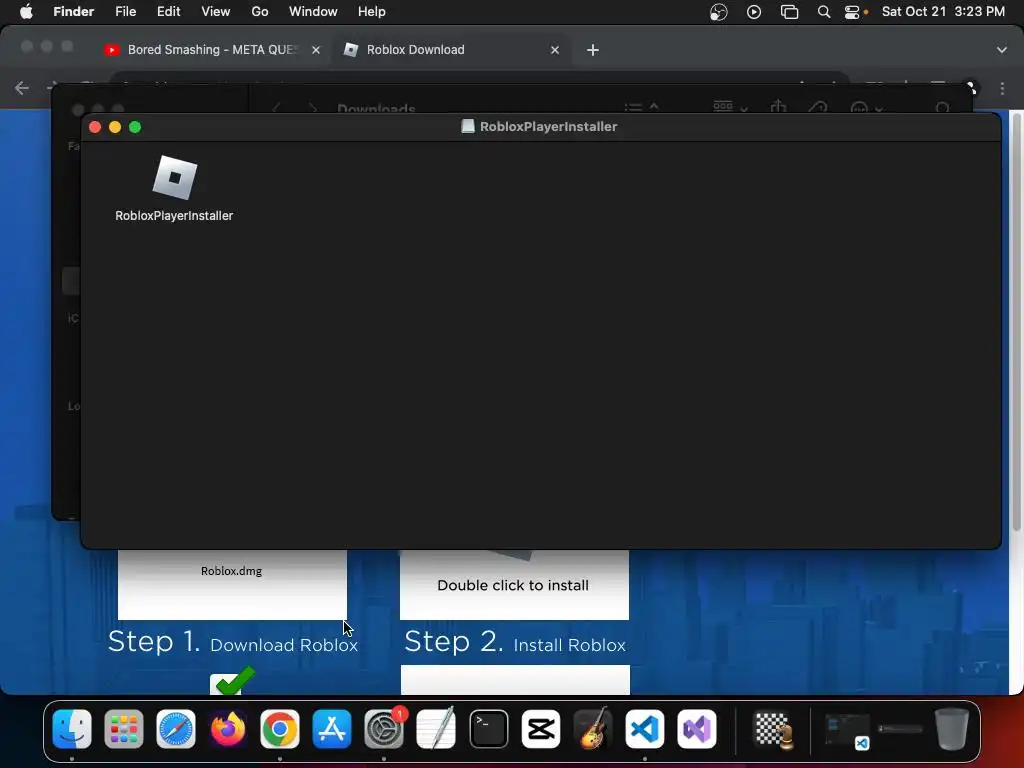
Task: Open the App Store from the Dock
Action: (332, 729)
